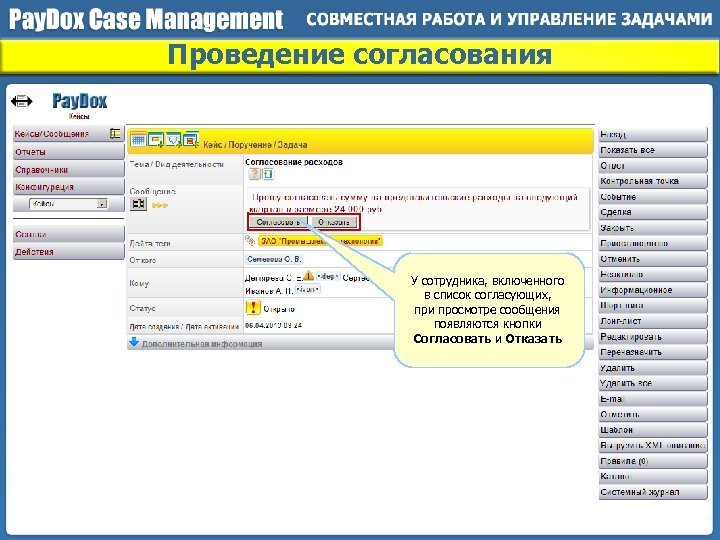Click the Показать все button
Image resolution: width=720 pixels, height=540 pixels.
(x=652, y=150)
